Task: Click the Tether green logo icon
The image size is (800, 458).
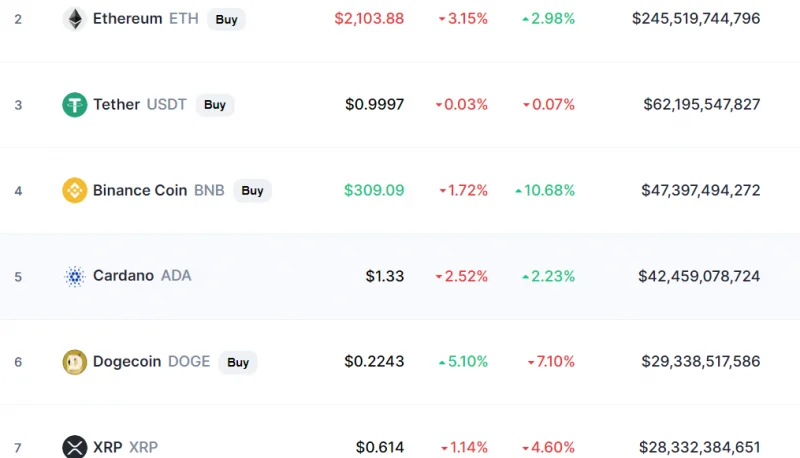Action: tap(75, 105)
